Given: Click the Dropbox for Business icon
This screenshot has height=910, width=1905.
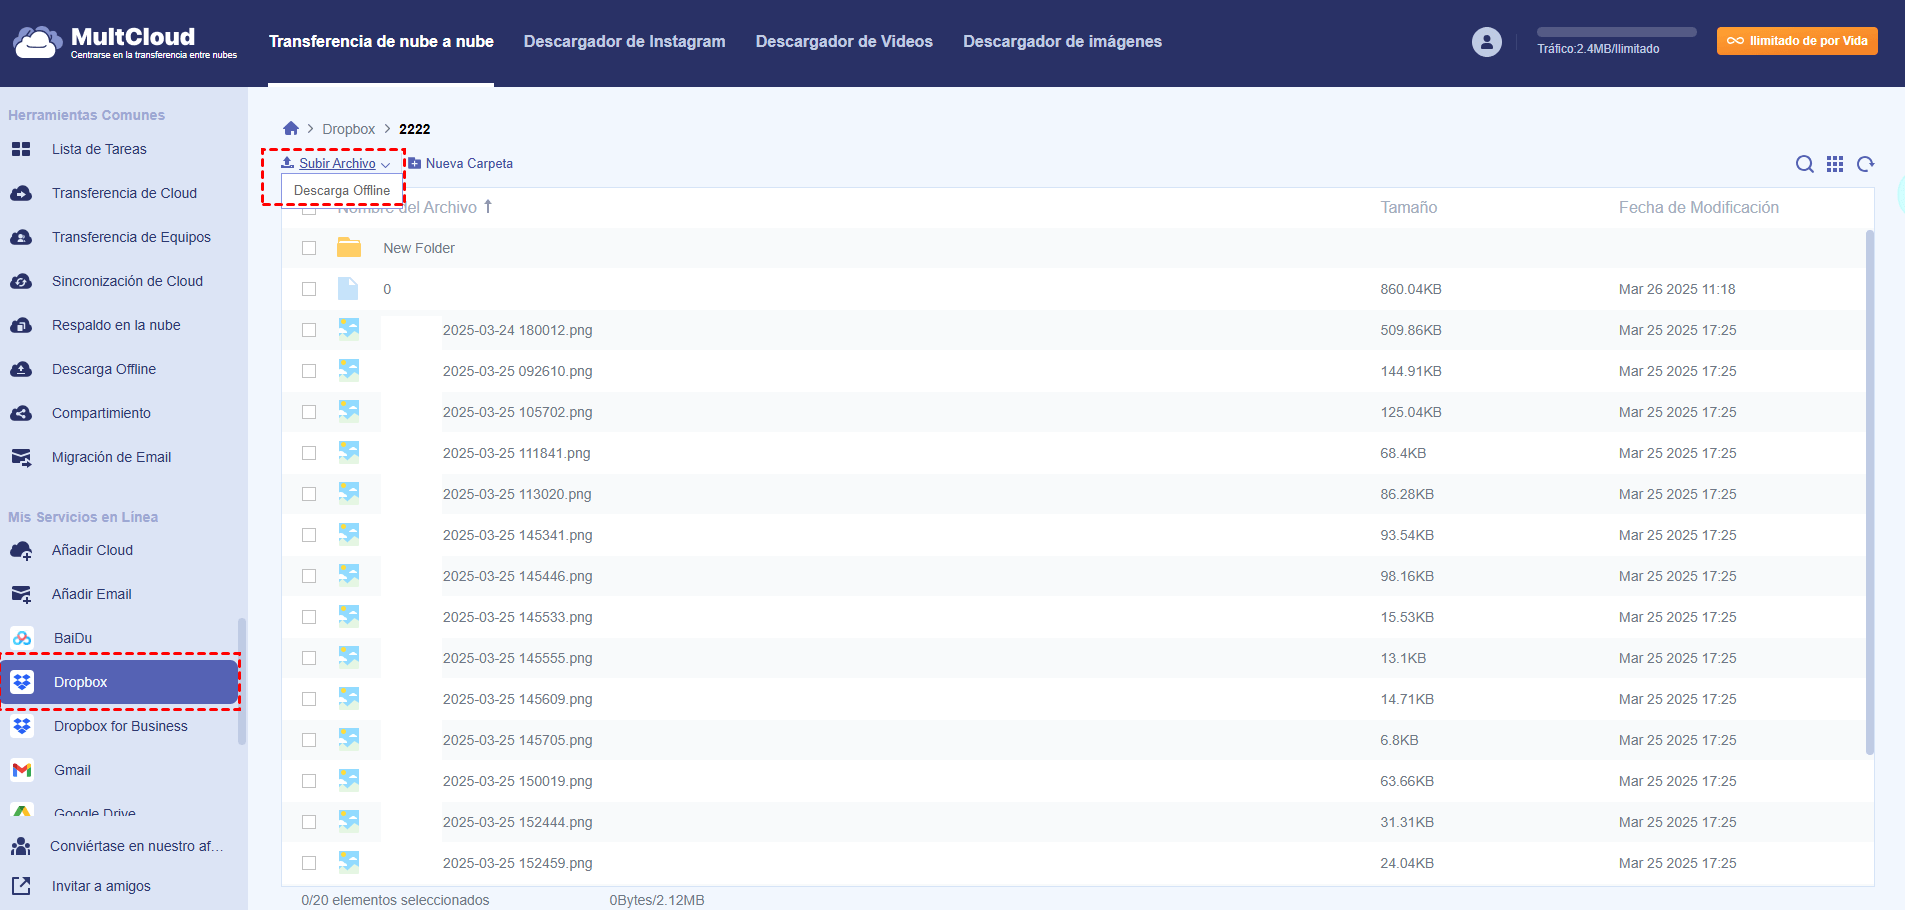Looking at the screenshot, I should pyautogui.click(x=22, y=726).
